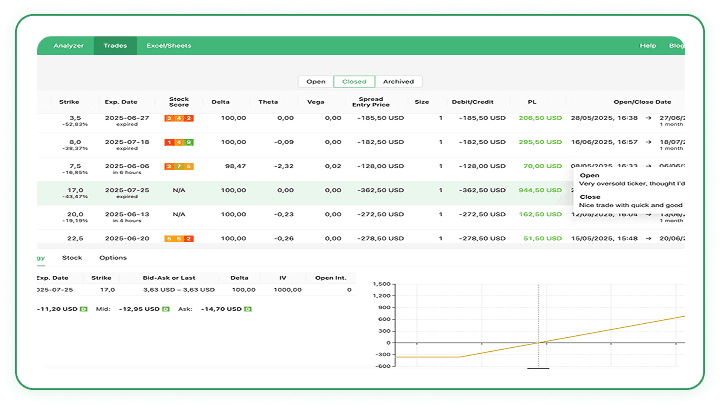The width and height of the screenshot is (720, 407).
Task: Select the highlighted trade expiring 2025-07-25
Action: (361, 193)
